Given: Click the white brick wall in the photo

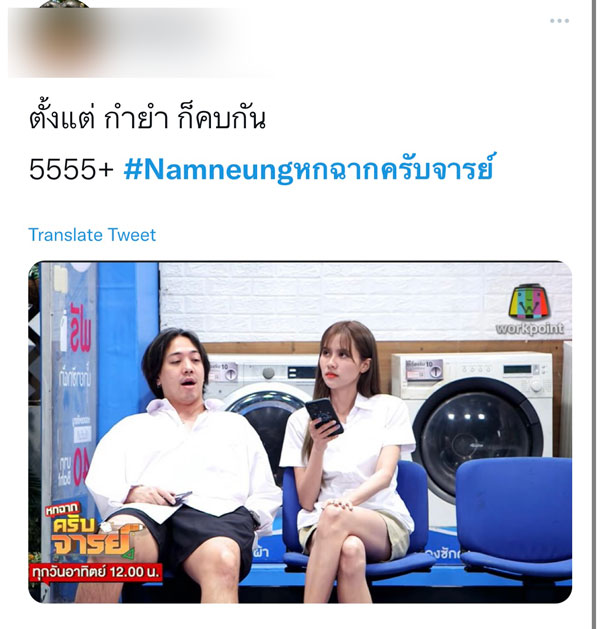Looking at the screenshot, I should 321,301.
